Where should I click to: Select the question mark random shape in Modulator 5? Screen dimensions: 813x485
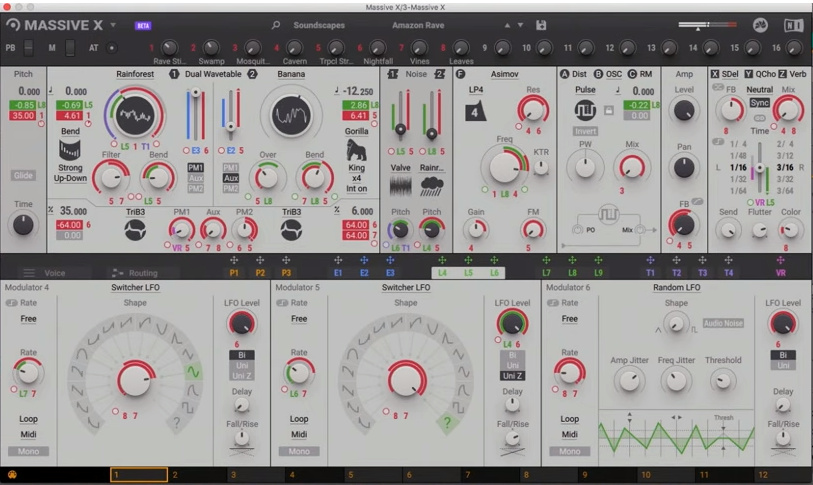pyautogui.click(x=447, y=423)
